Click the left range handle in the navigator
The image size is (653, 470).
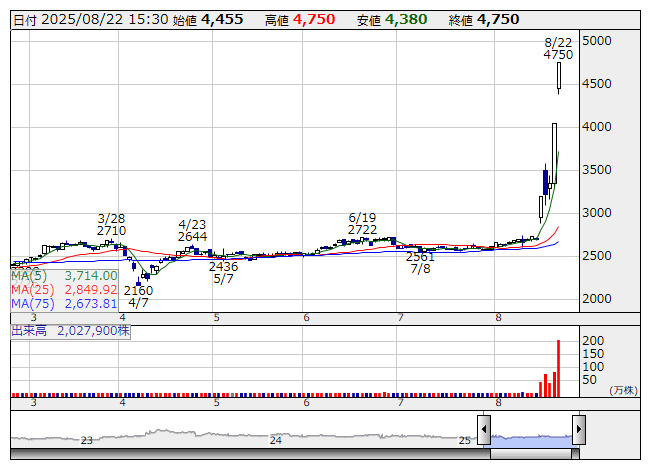(x=484, y=431)
